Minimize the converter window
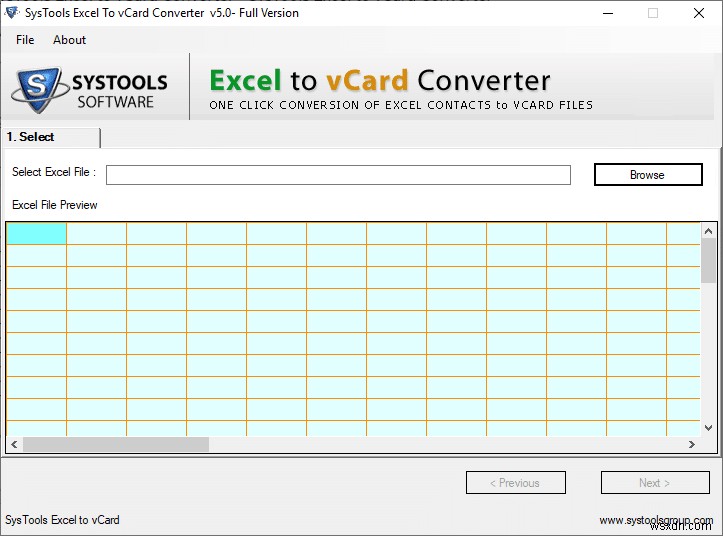Image resolution: width=723 pixels, height=536 pixels. (608, 13)
